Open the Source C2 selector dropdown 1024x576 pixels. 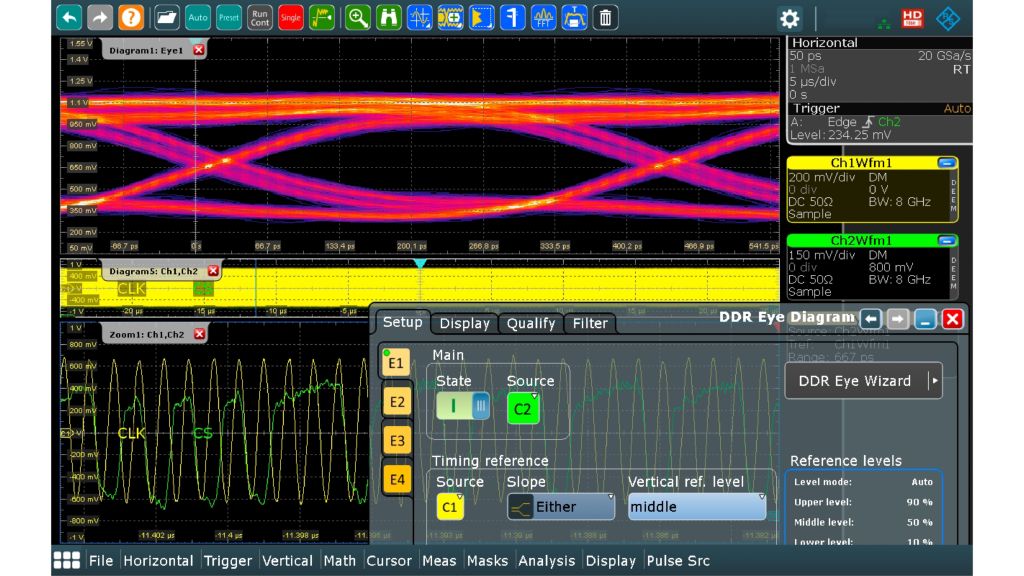524,409
